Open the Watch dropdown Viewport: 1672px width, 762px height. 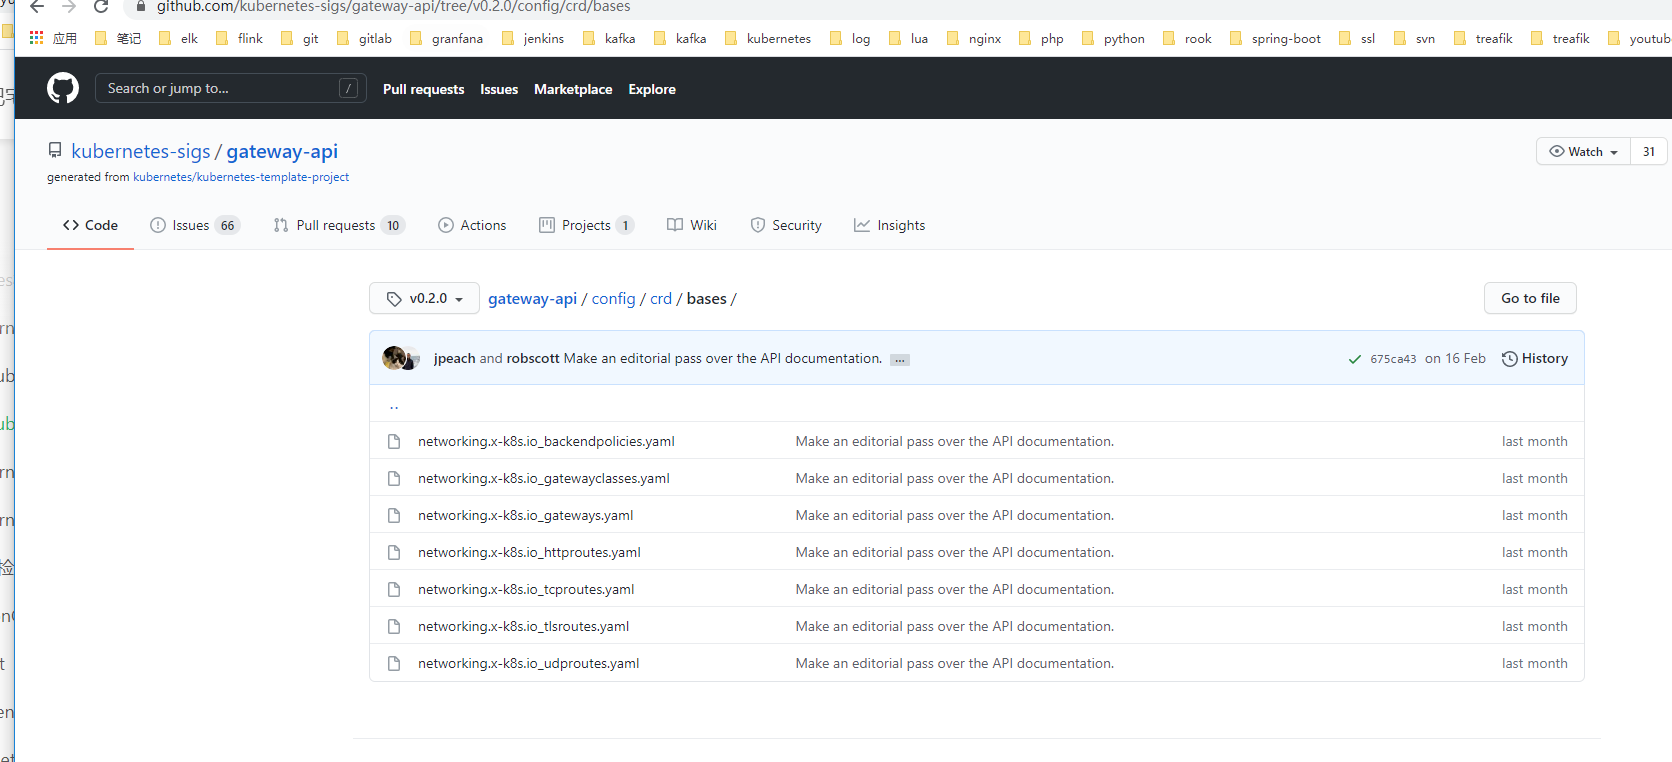[1584, 151]
